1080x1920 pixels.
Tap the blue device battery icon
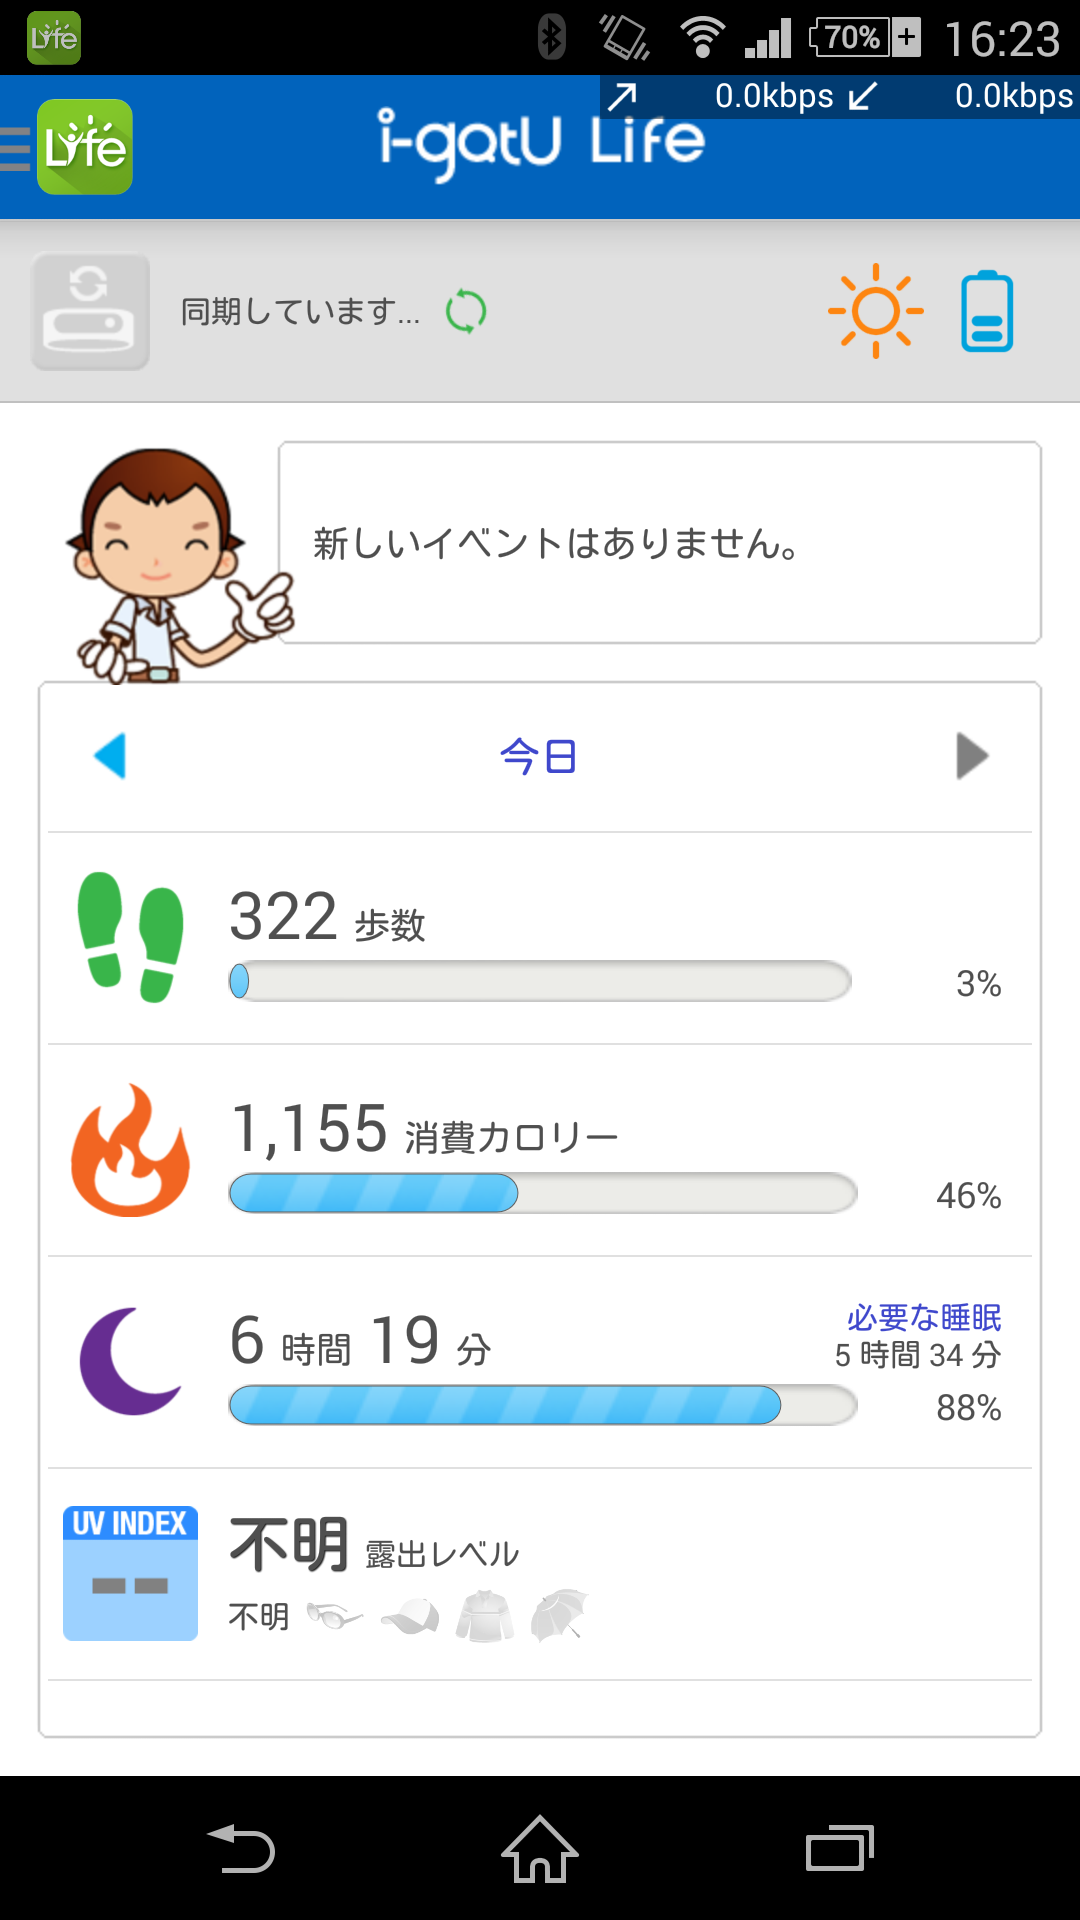tap(987, 311)
